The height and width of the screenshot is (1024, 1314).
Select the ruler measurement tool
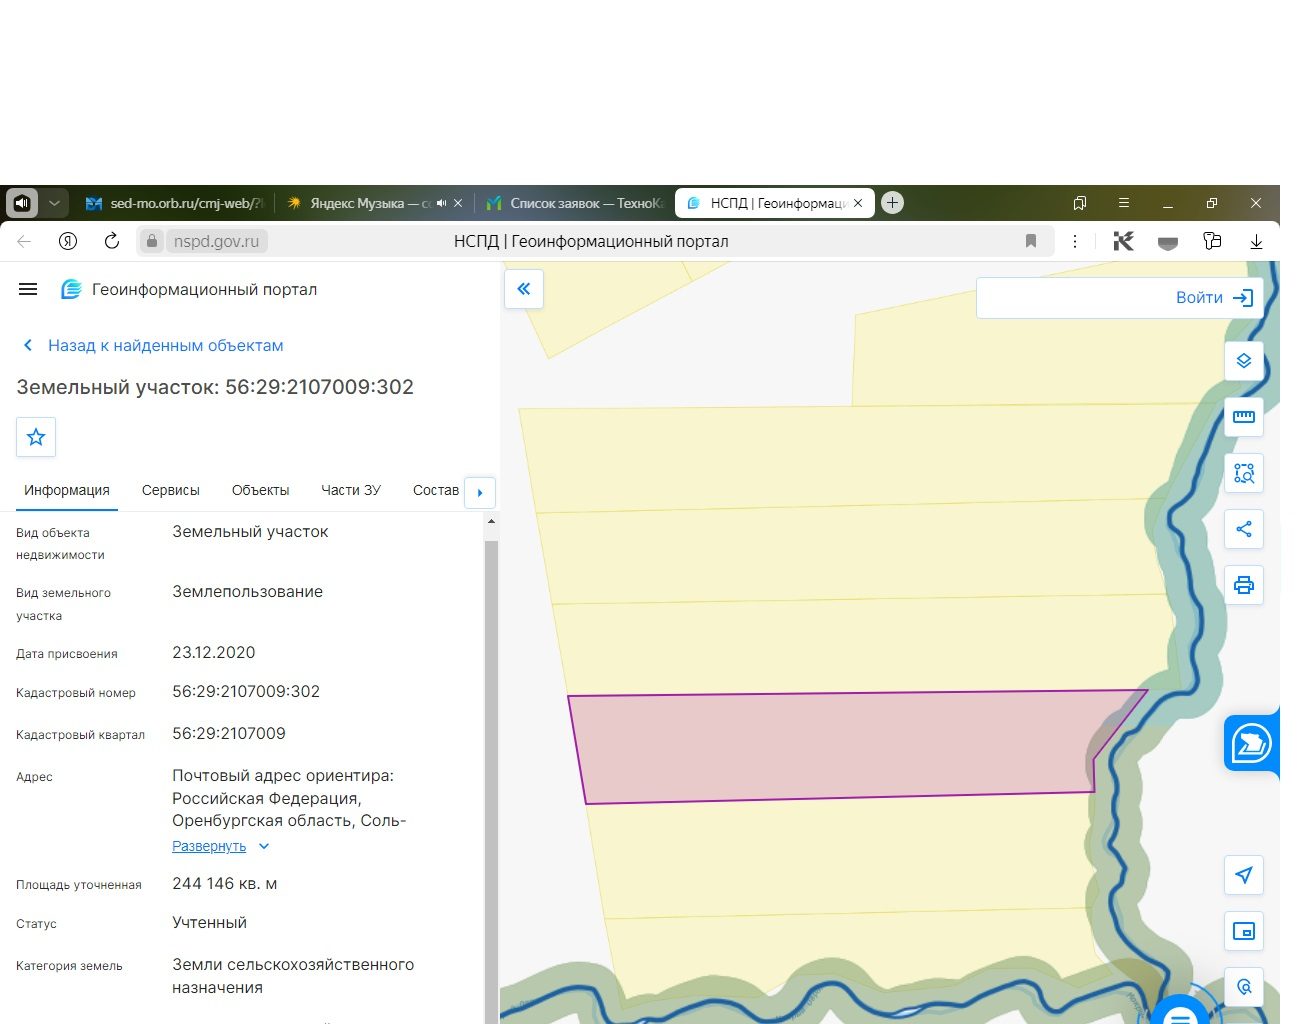click(x=1243, y=417)
